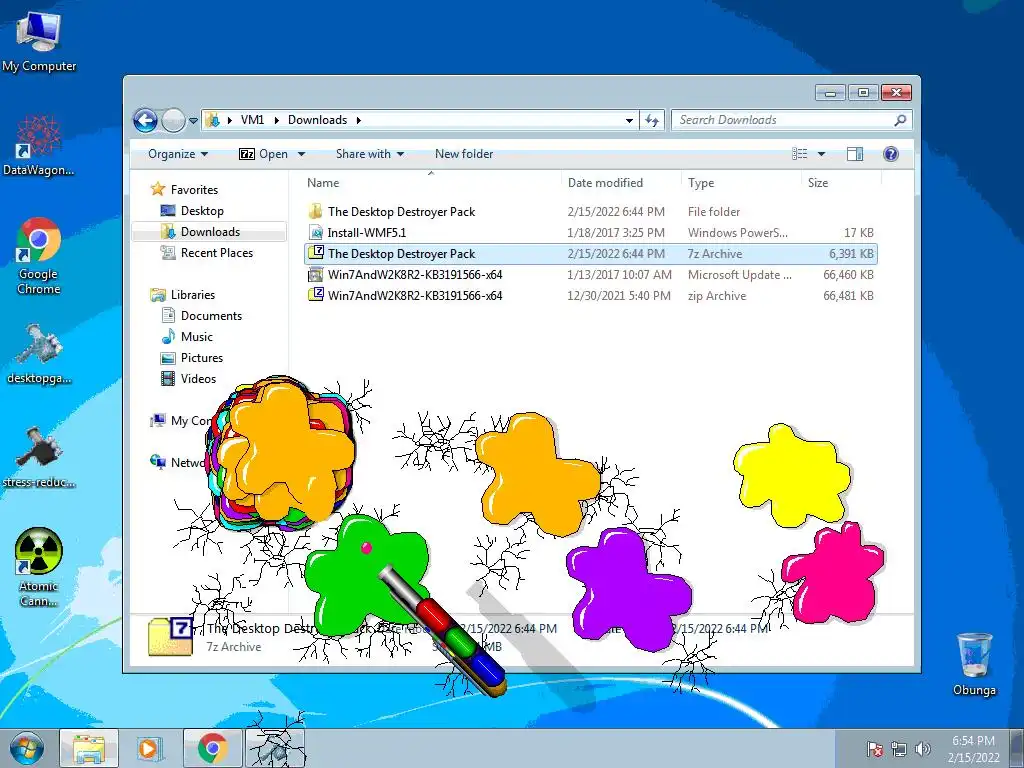Minimize the Downloads Explorer window
Image resolution: width=1024 pixels, height=768 pixels.
click(830, 93)
